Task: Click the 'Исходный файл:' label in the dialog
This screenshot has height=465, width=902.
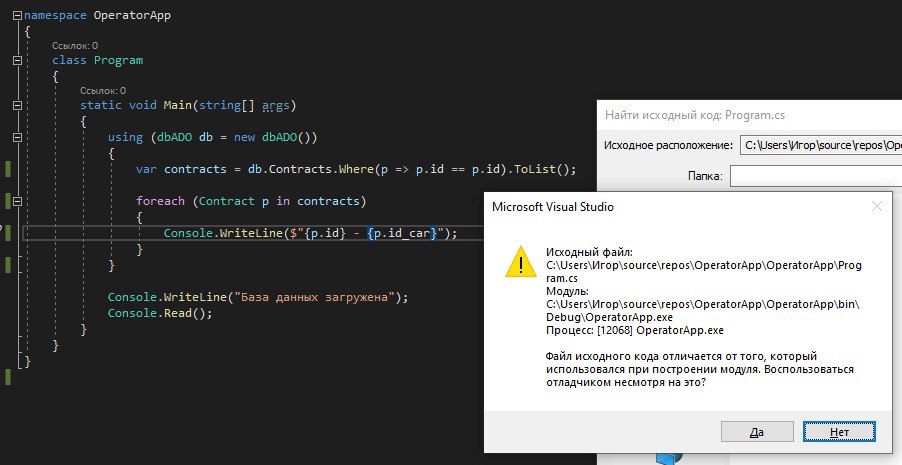Action: [x=589, y=252]
